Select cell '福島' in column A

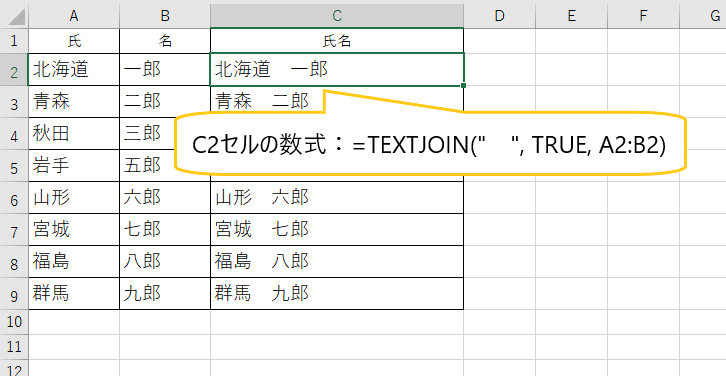tap(74, 262)
